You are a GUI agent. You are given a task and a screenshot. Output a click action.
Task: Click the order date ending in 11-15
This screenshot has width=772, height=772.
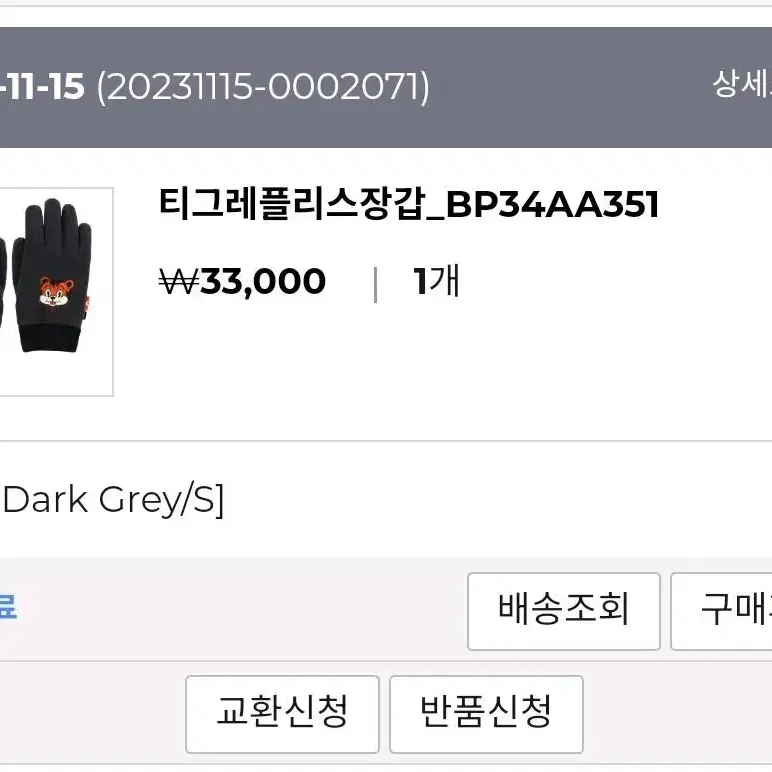pyautogui.click(x=42, y=87)
